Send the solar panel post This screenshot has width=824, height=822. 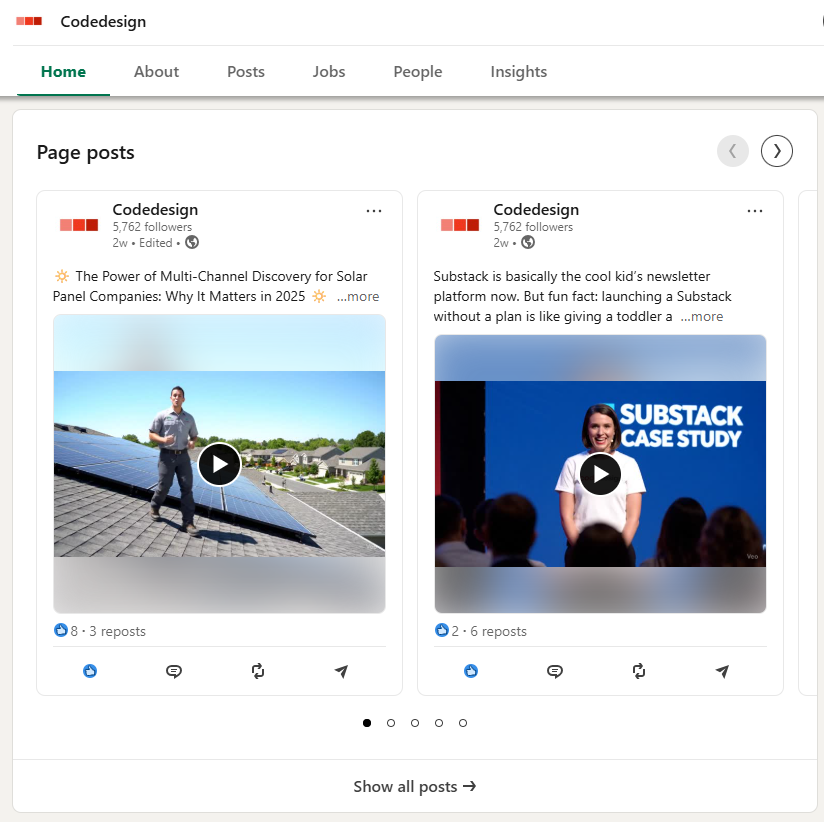[341, 671]
